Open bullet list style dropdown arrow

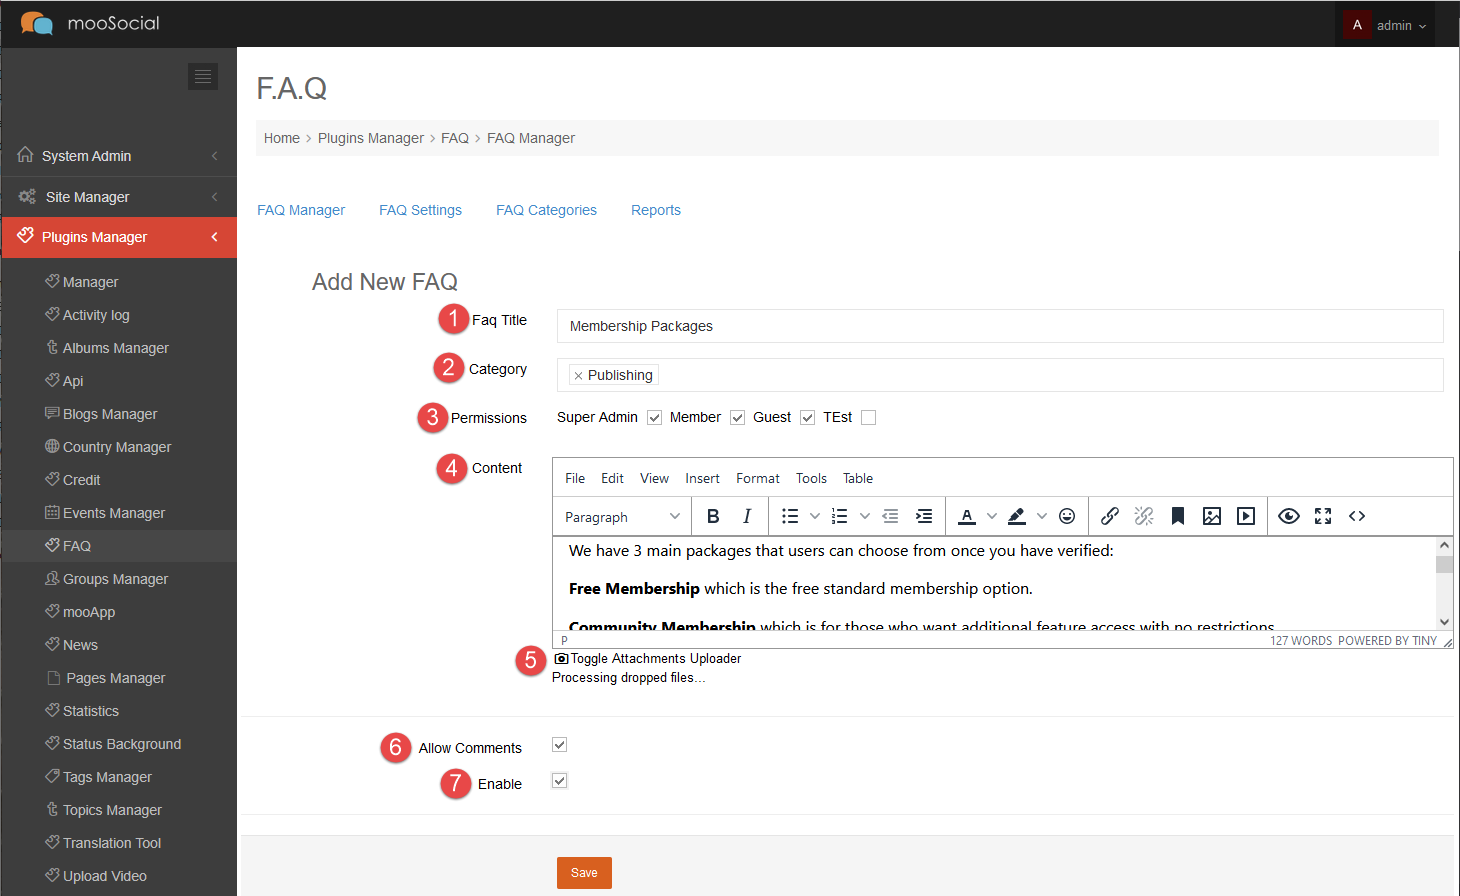[x=815, y=516]
